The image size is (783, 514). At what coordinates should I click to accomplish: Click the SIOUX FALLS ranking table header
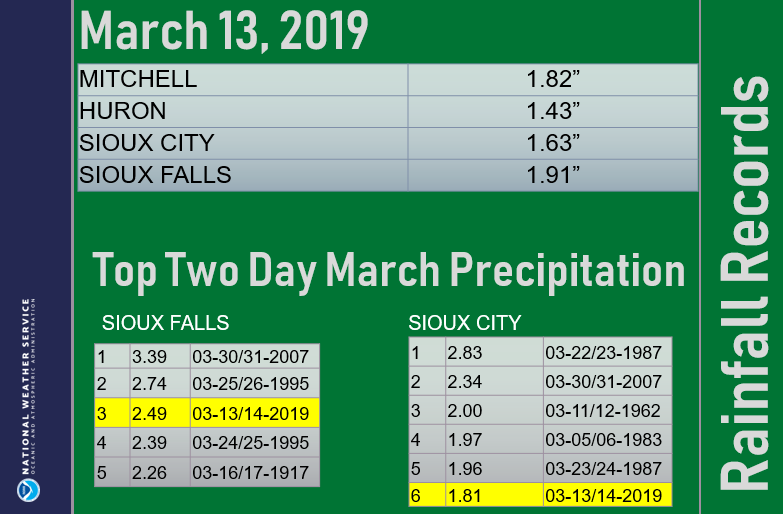pos(165,323)
